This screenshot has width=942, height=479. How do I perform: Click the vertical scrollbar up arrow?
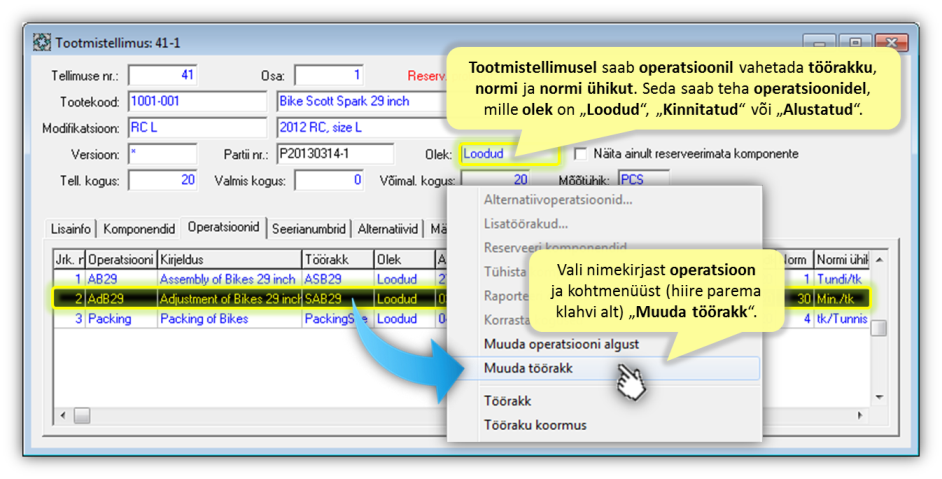879,260
